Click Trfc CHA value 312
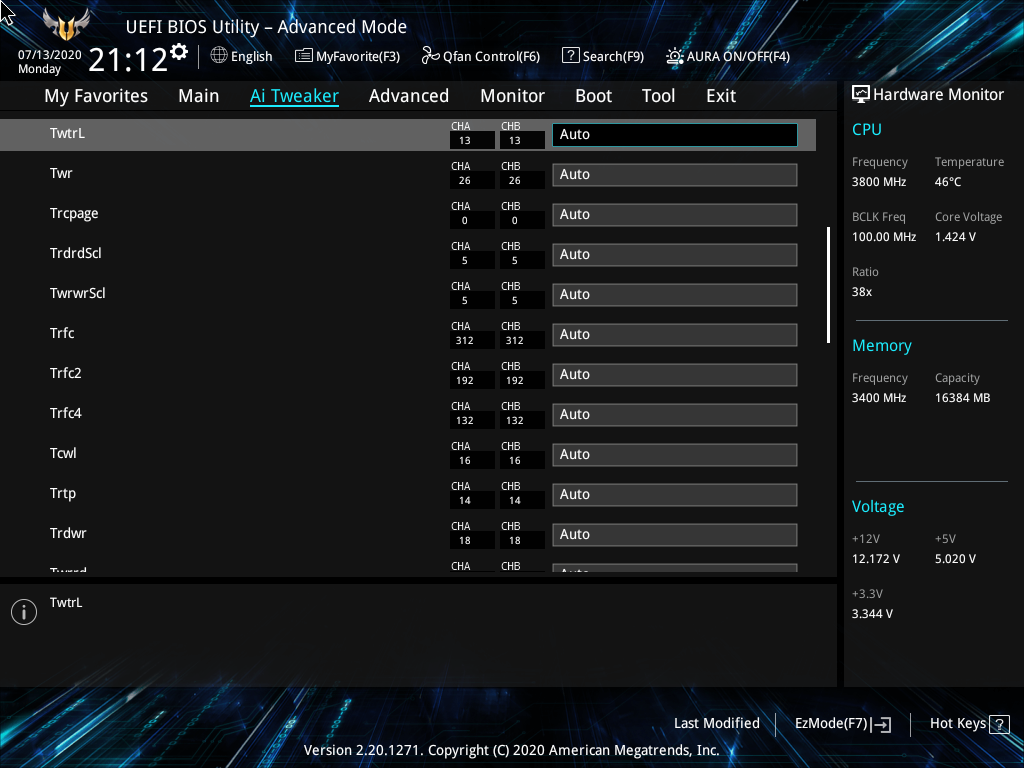 click(465, 341)
